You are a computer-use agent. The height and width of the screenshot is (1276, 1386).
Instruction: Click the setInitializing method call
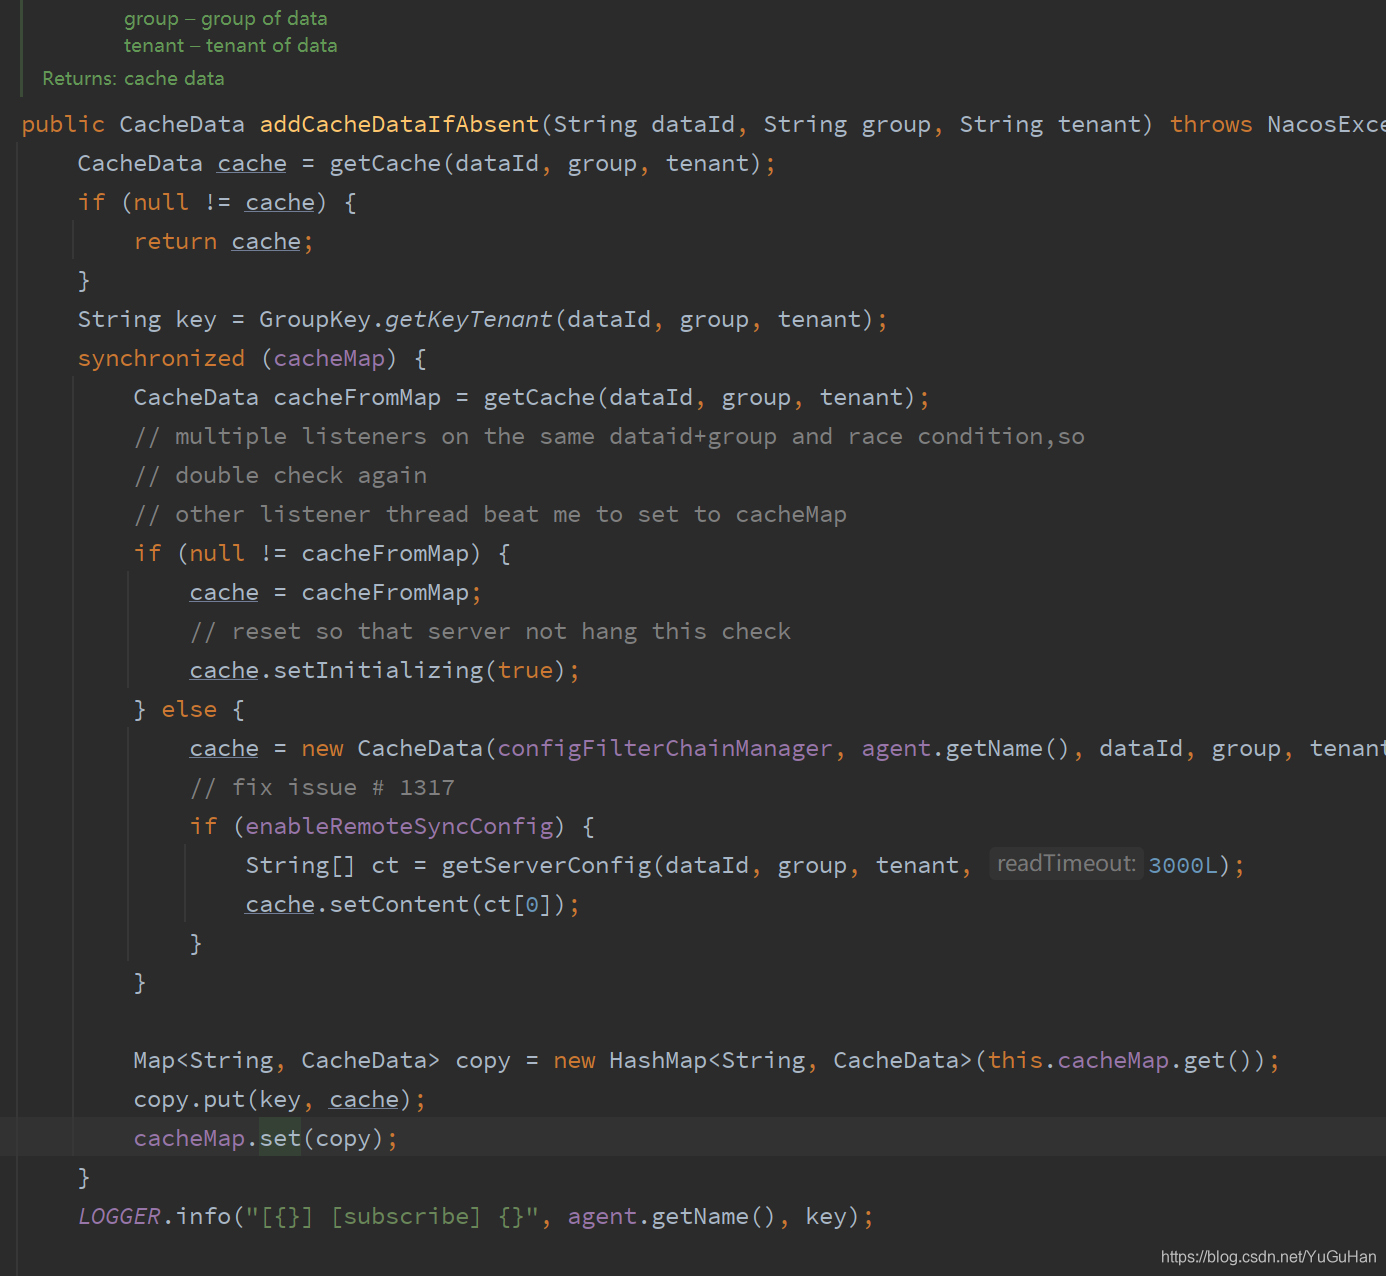(378, 670)
